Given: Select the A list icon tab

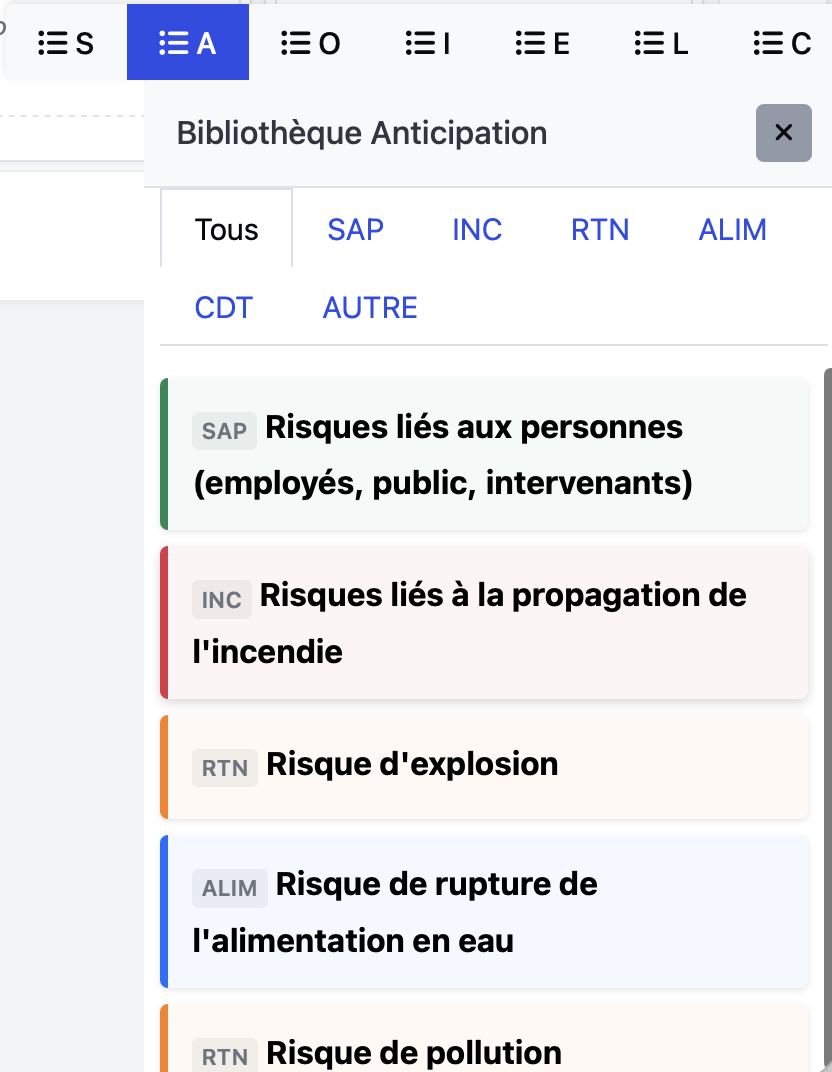Looking at the screenshot, I should [188, 43].
